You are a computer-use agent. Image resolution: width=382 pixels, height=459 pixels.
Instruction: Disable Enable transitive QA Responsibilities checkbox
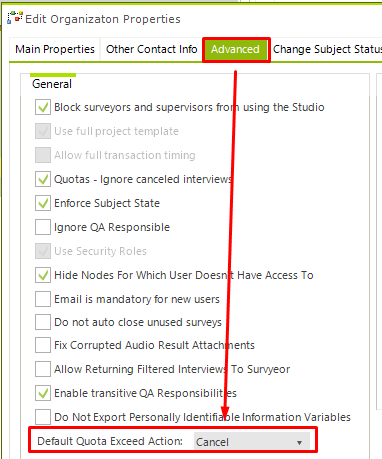(x=43, y=393)
